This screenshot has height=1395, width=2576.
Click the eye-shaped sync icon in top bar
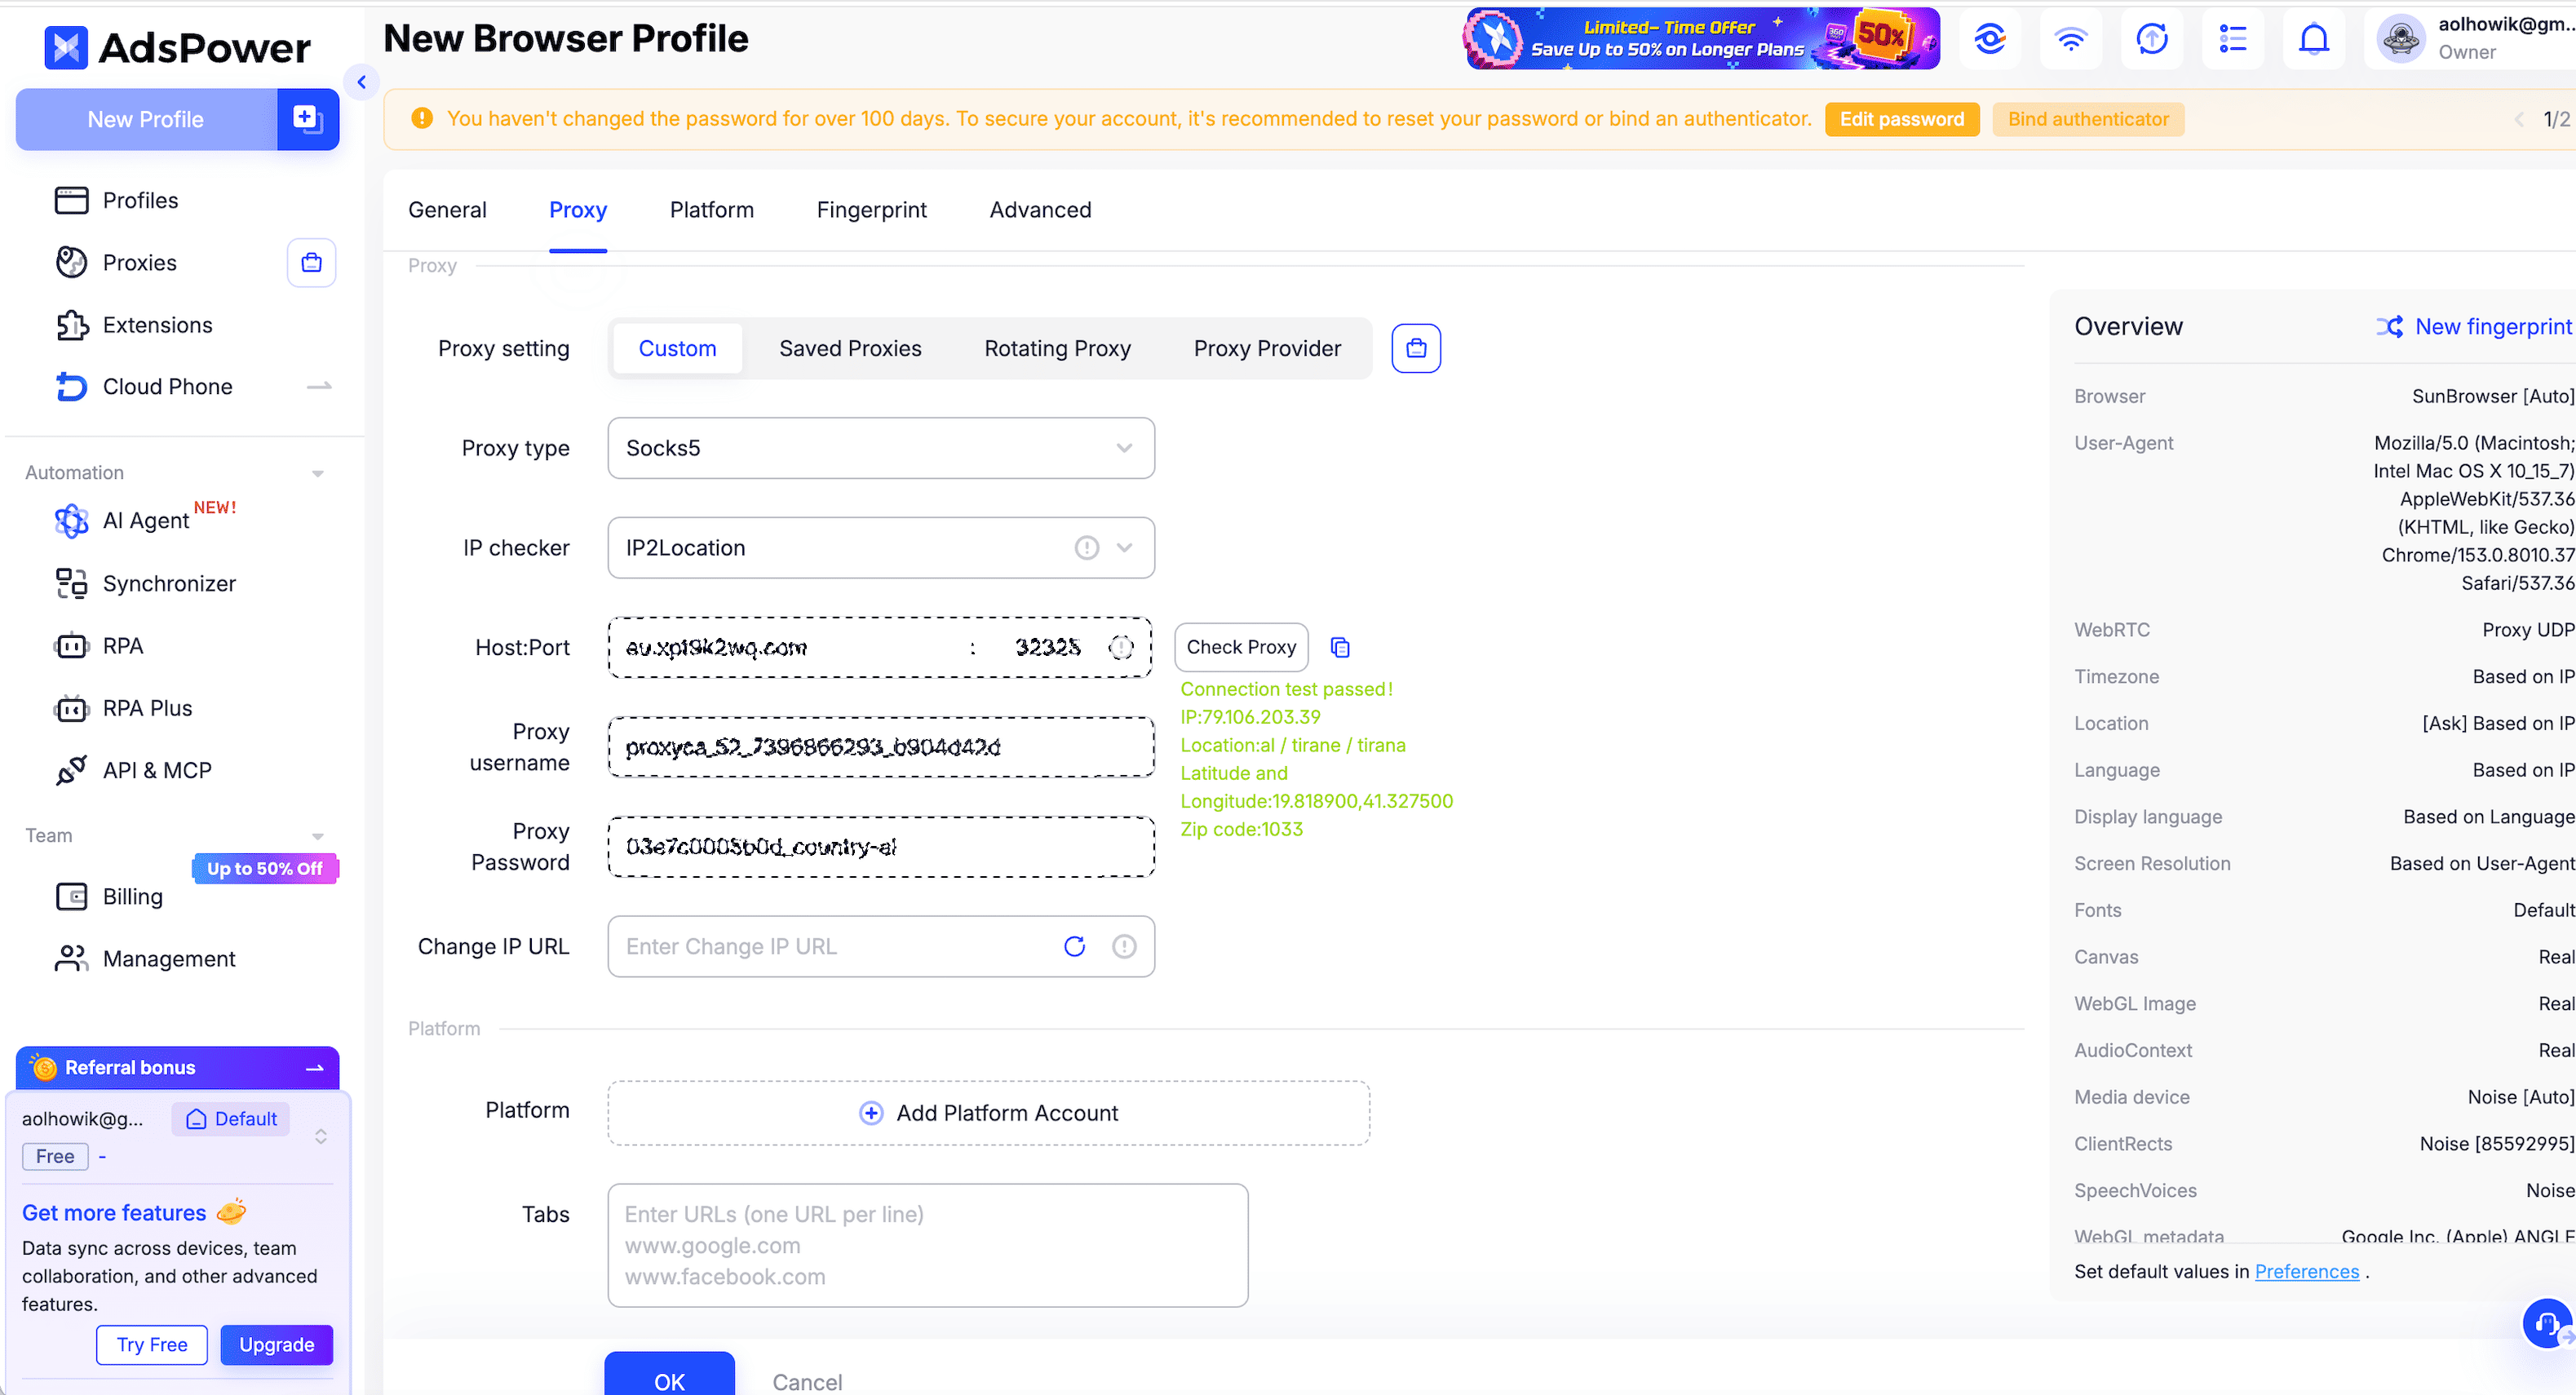[x=1989, y=40]
